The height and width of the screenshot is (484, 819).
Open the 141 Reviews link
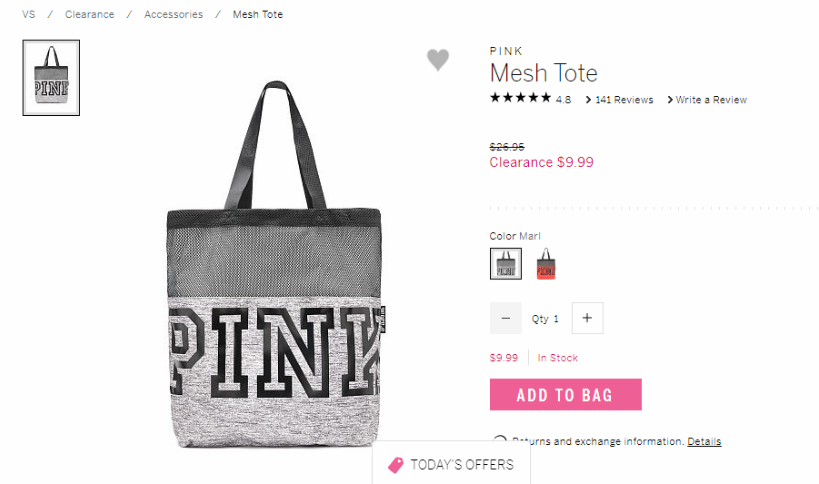pos(619,100)
